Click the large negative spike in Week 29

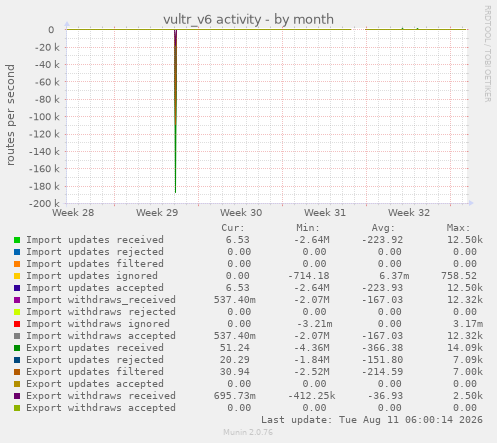point(175,111)
